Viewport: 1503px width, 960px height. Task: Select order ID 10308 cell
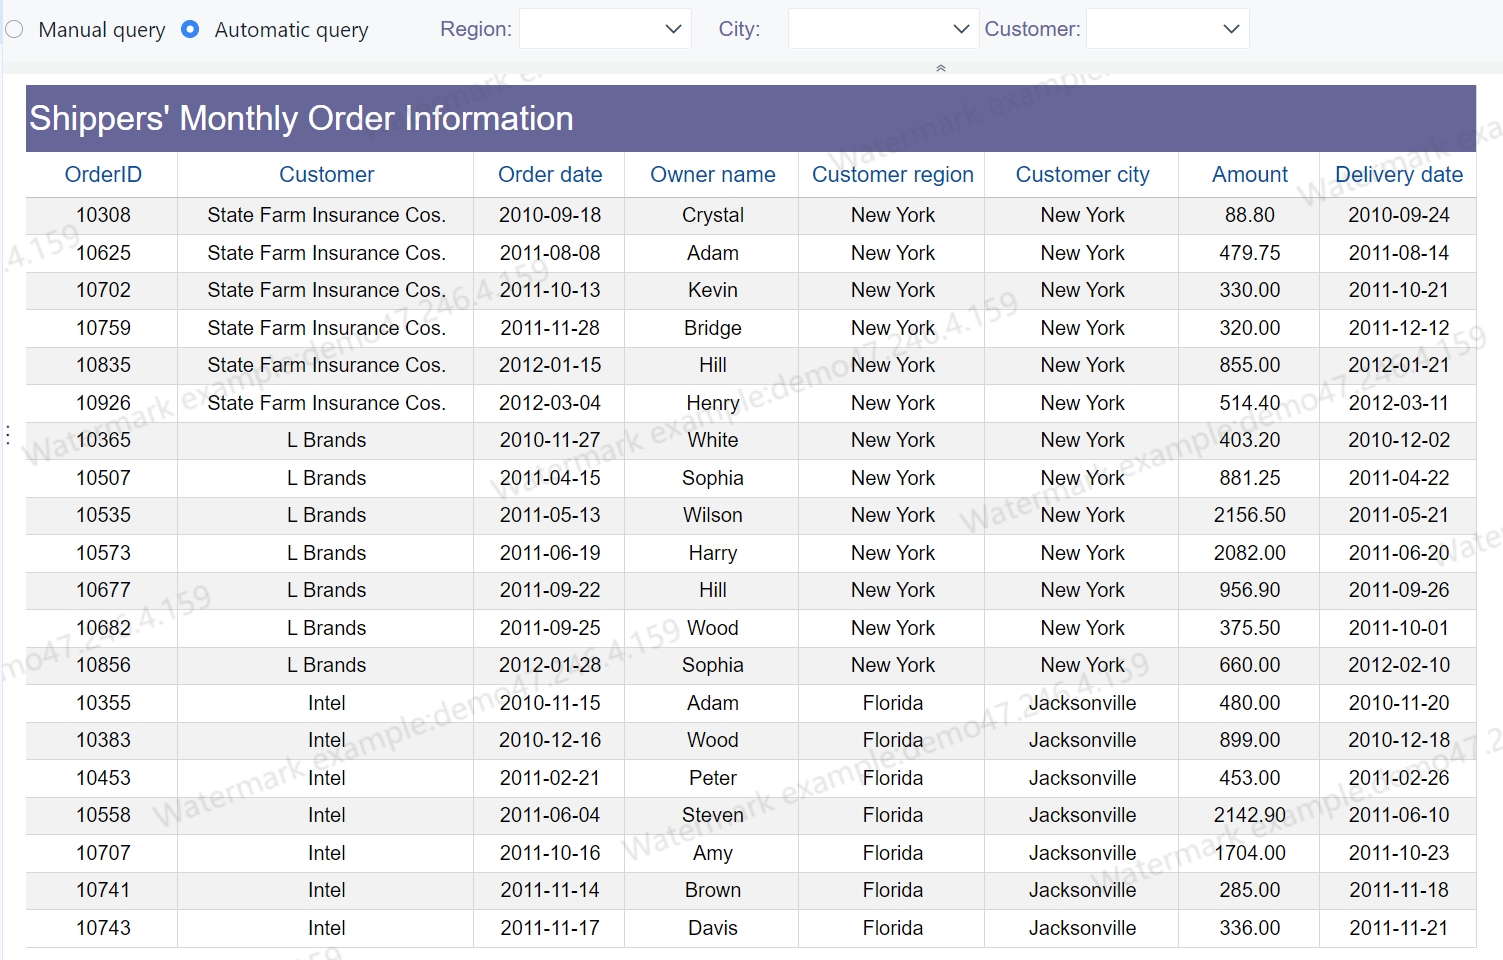tap(103, 215)
